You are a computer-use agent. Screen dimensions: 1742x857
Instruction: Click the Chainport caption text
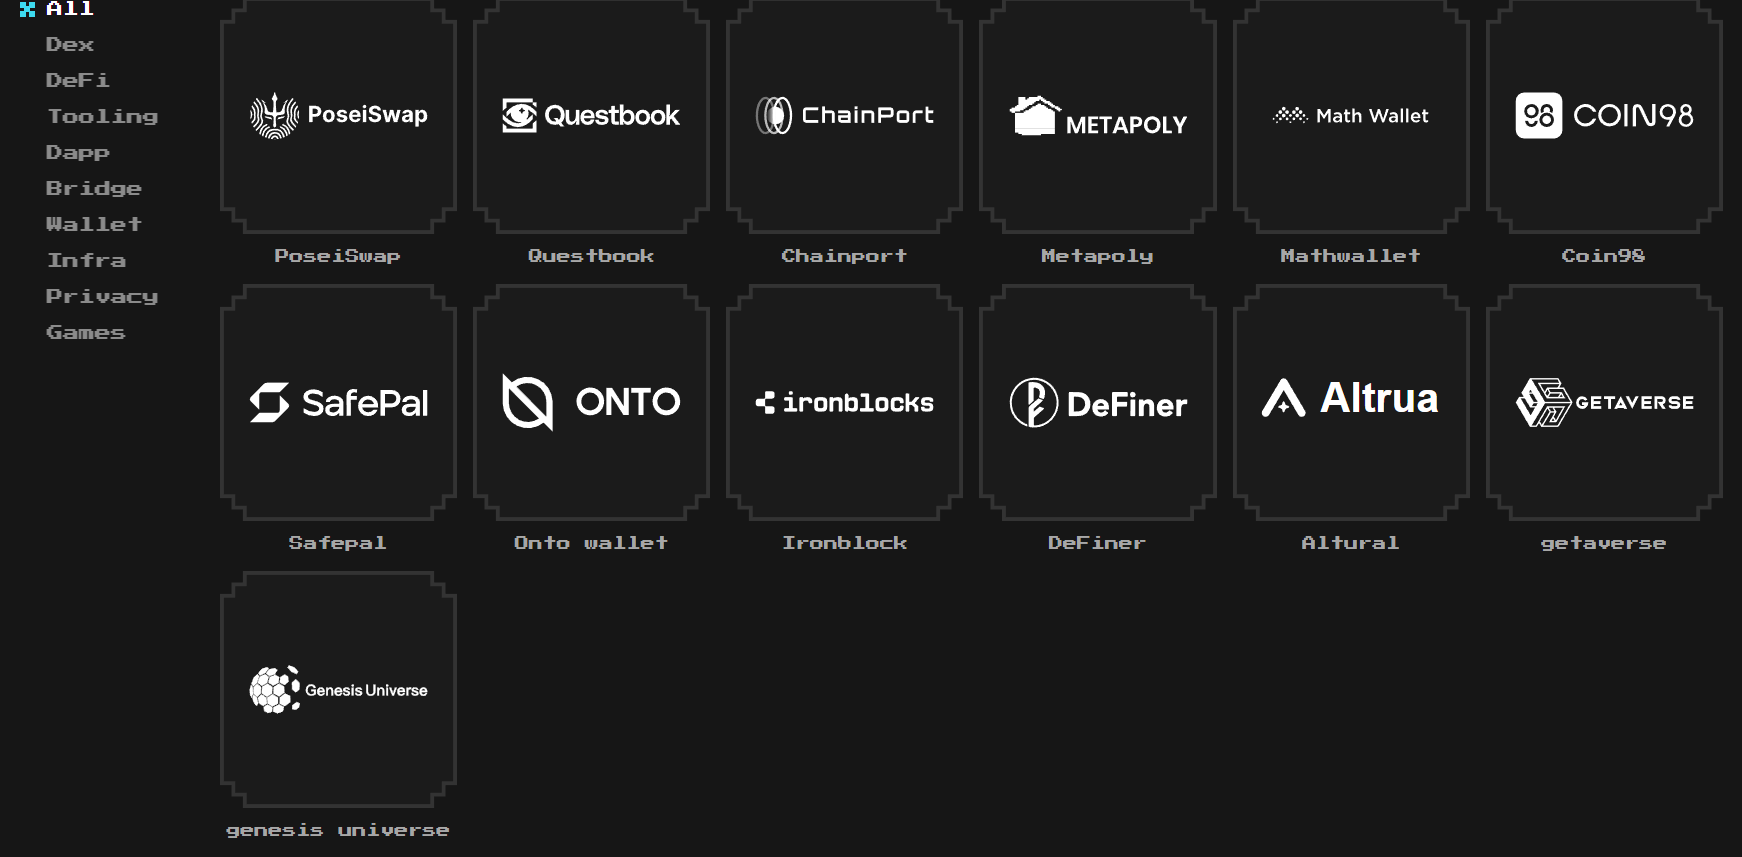click(844, 256)
